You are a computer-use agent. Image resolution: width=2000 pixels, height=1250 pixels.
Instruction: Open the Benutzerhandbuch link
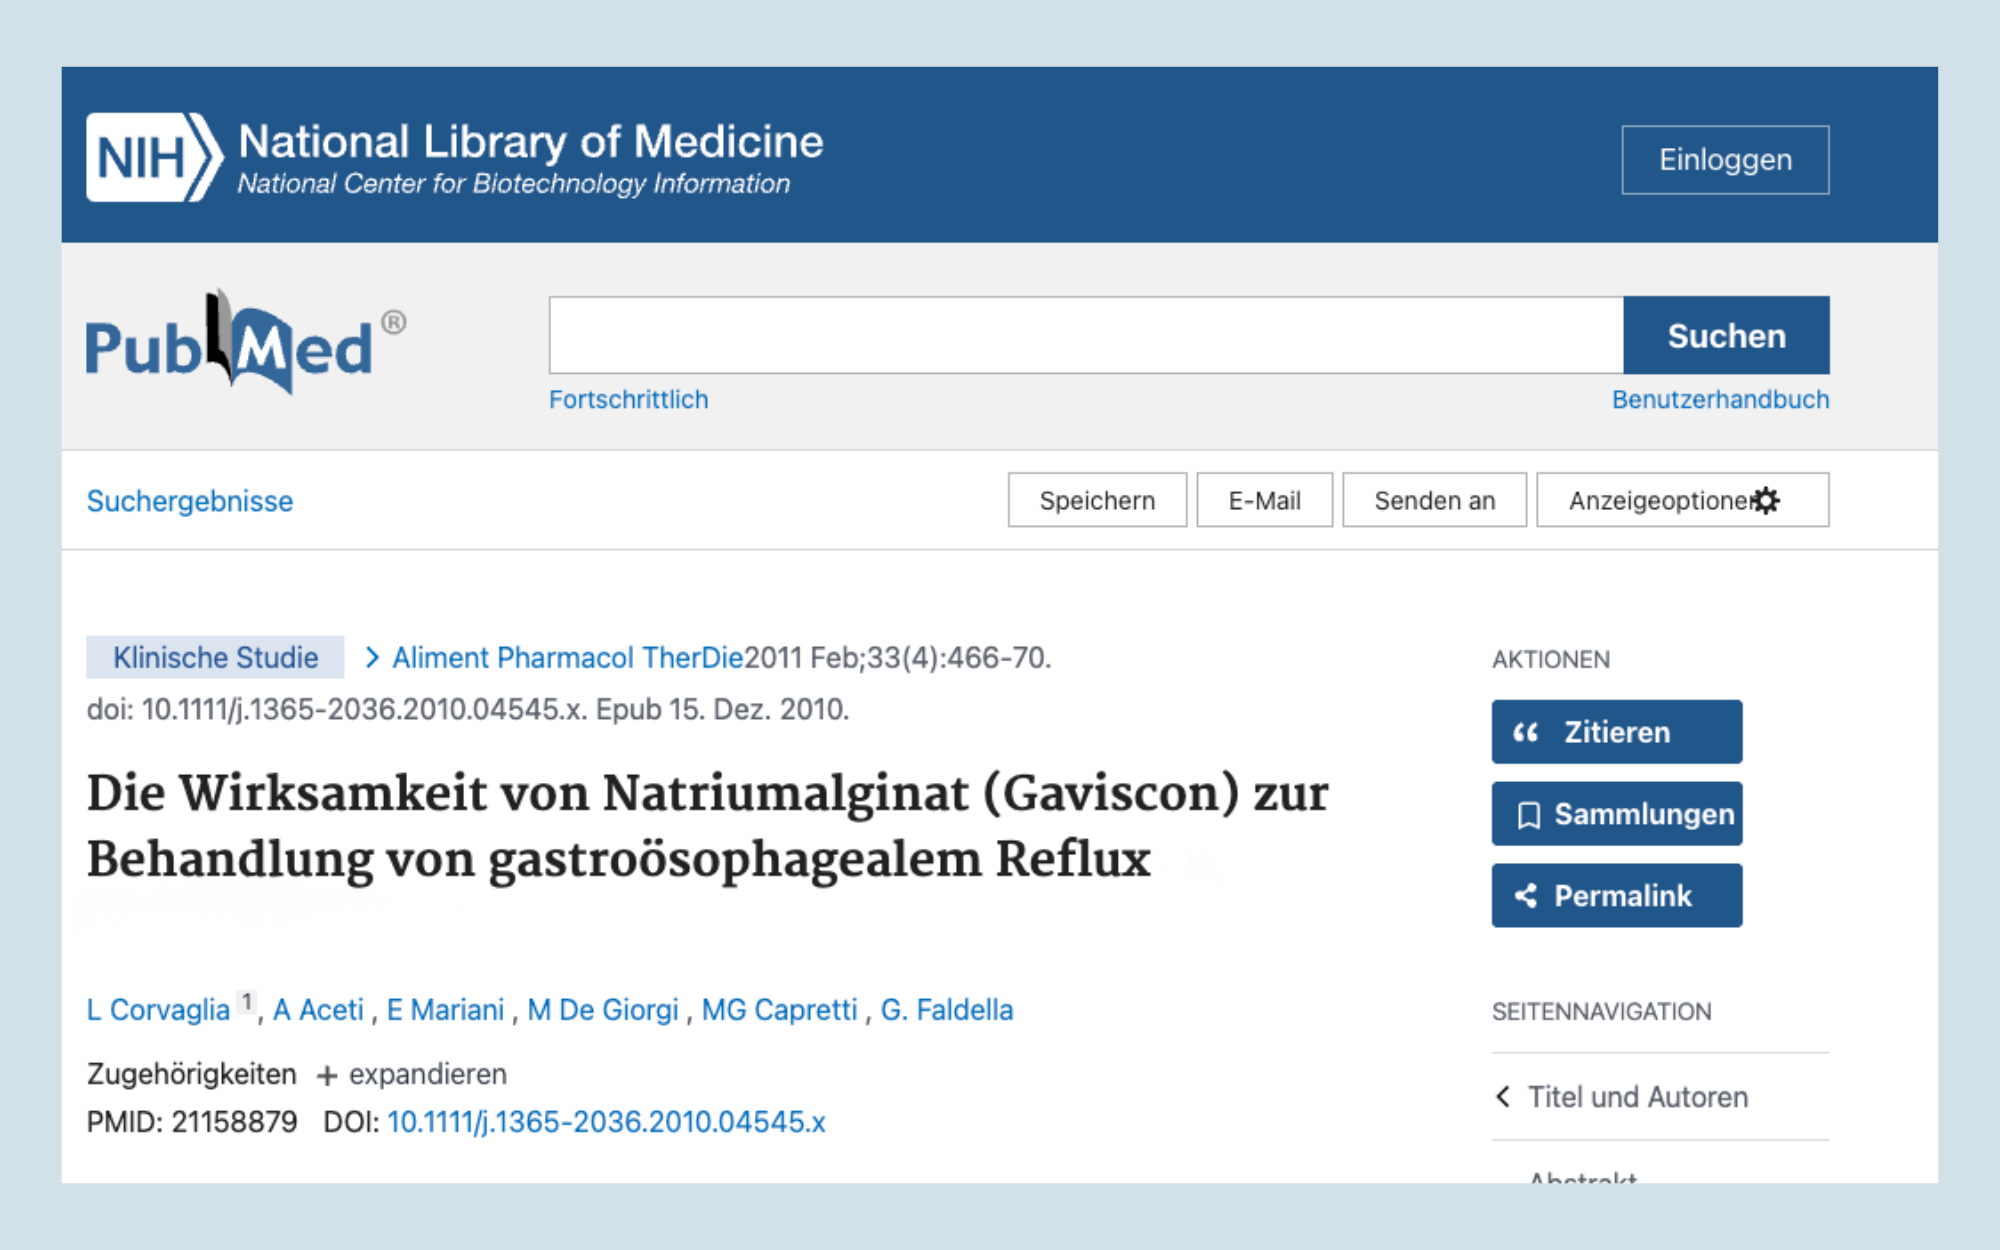click(1720, 400)
